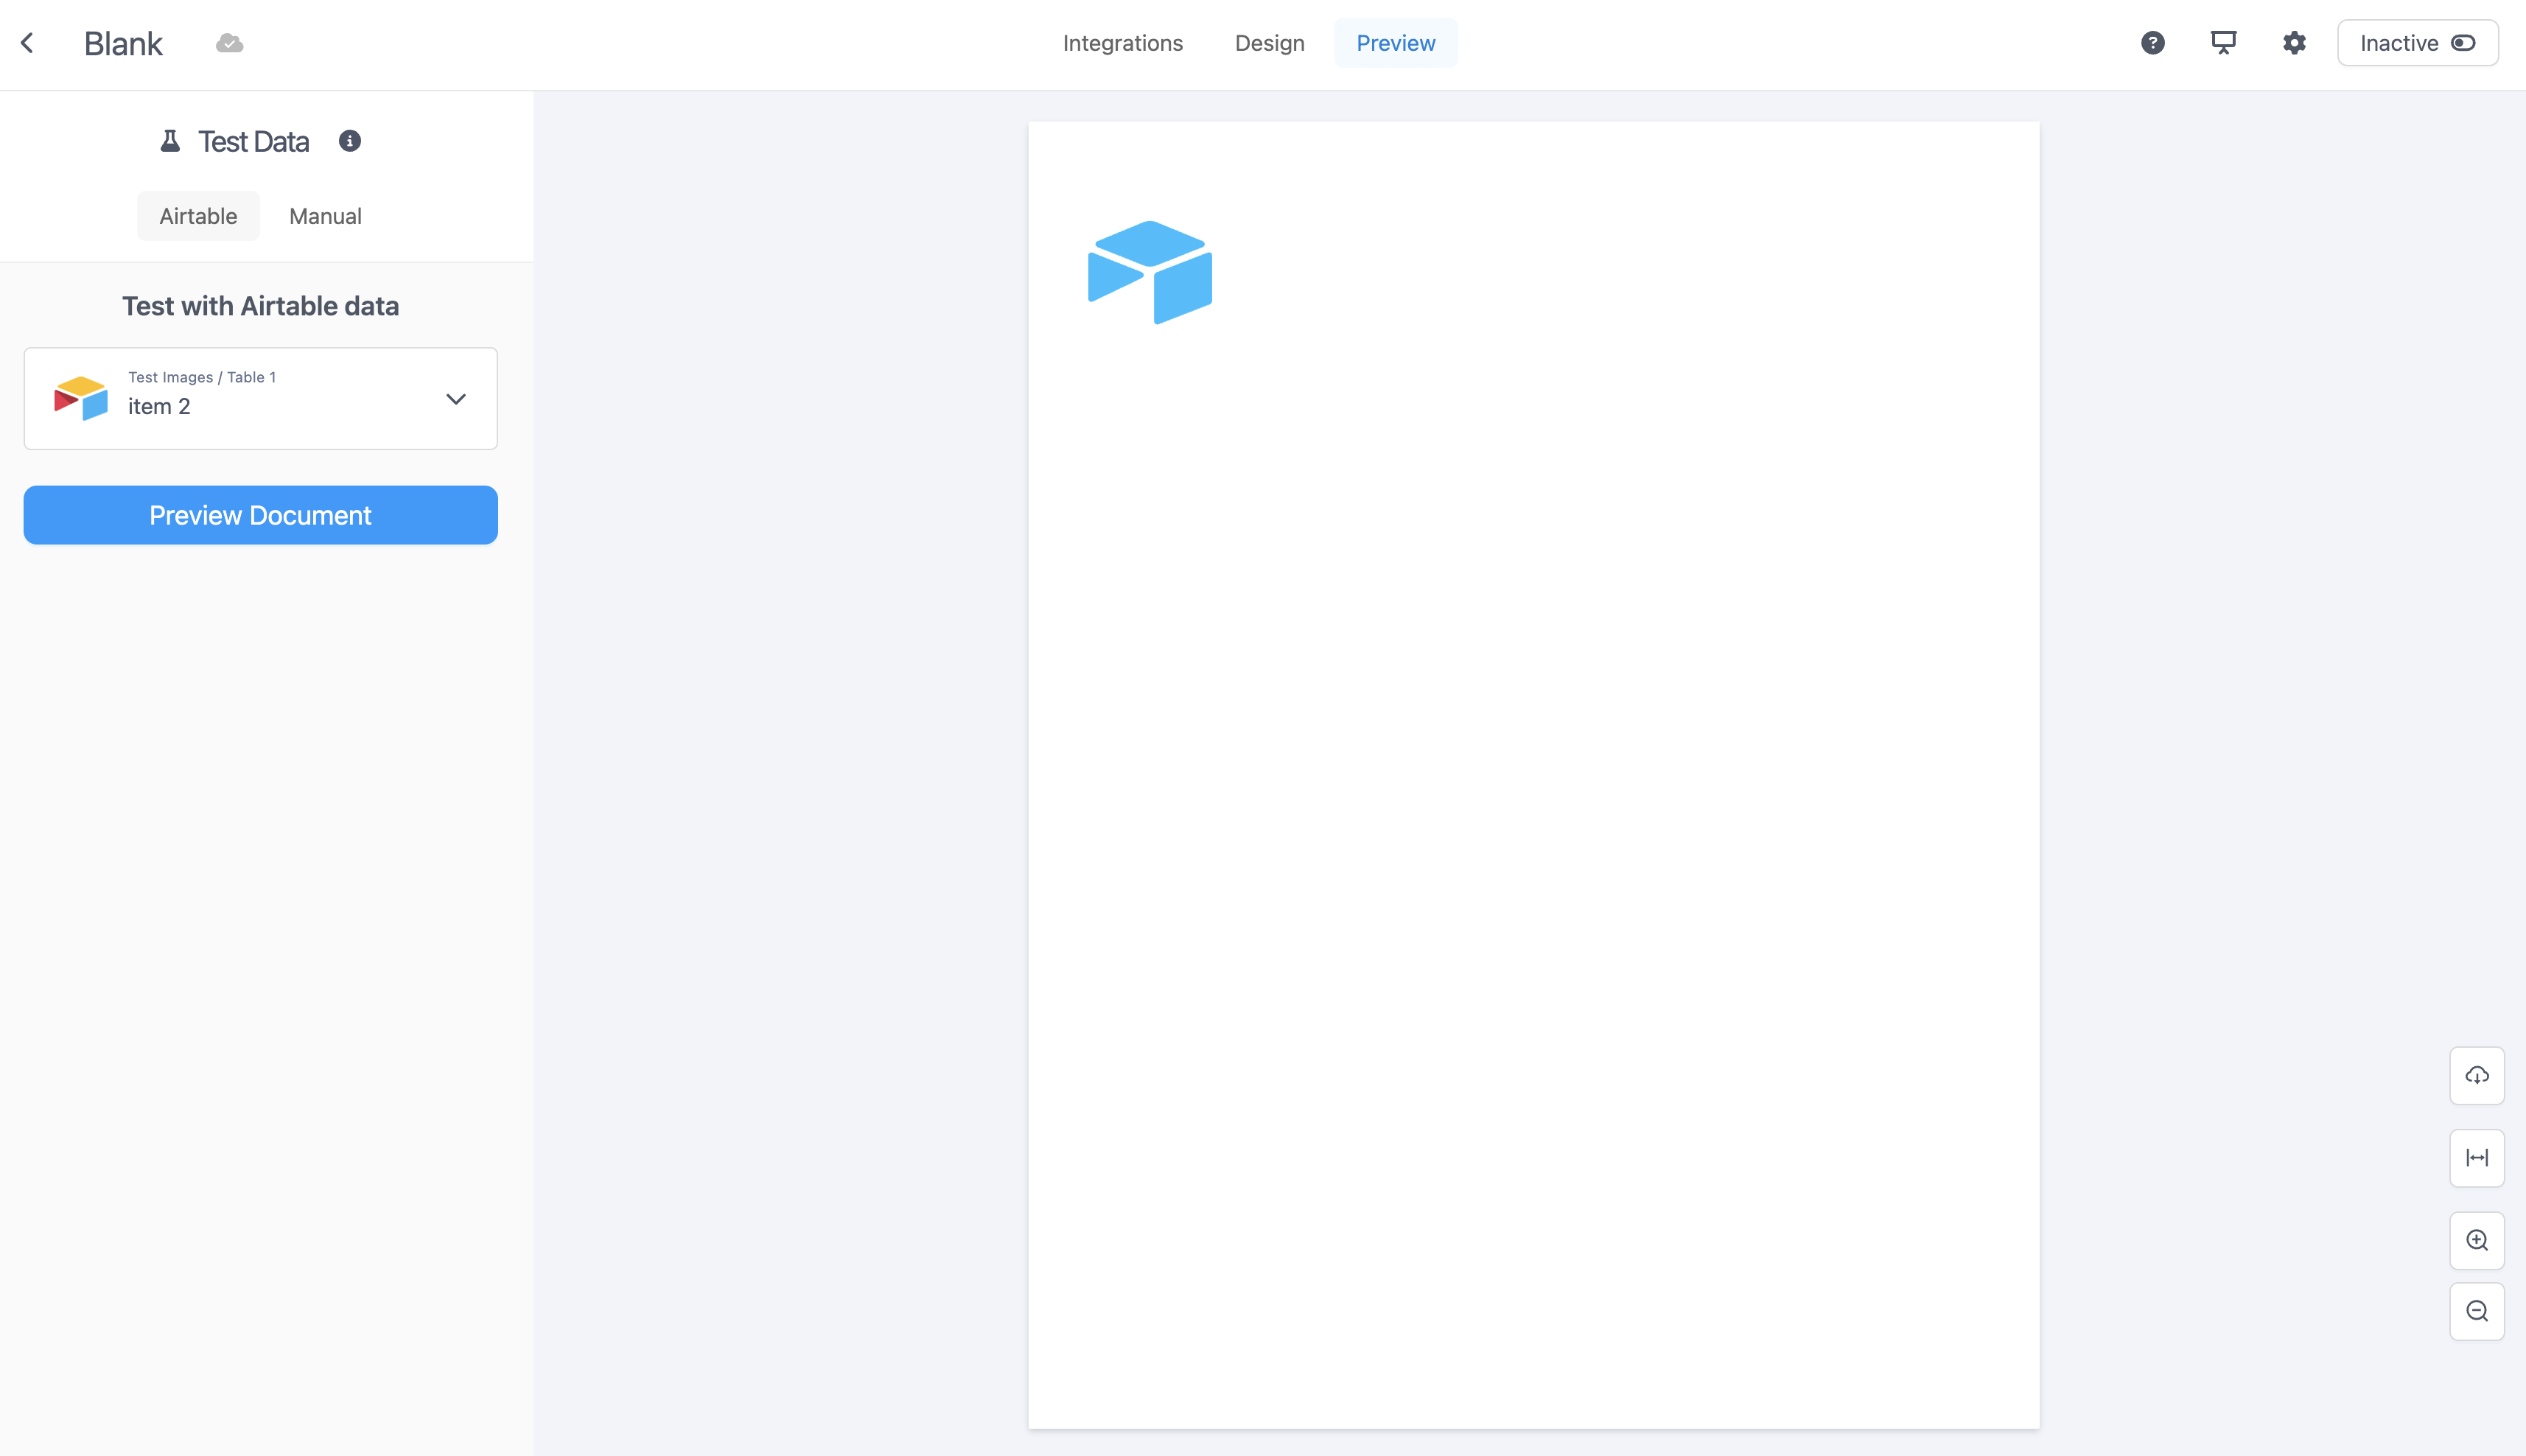The image size is (2526, 1456).
Task: Click the Blank template title
Action: [x=123, y=43]
